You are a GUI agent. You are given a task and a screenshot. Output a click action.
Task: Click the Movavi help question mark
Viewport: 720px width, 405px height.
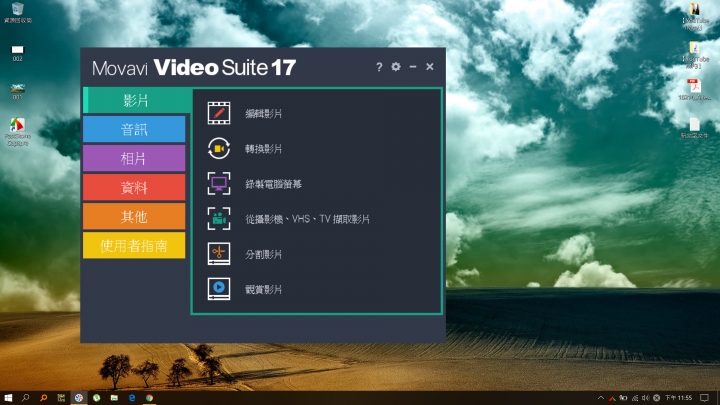tap(379, 67)
